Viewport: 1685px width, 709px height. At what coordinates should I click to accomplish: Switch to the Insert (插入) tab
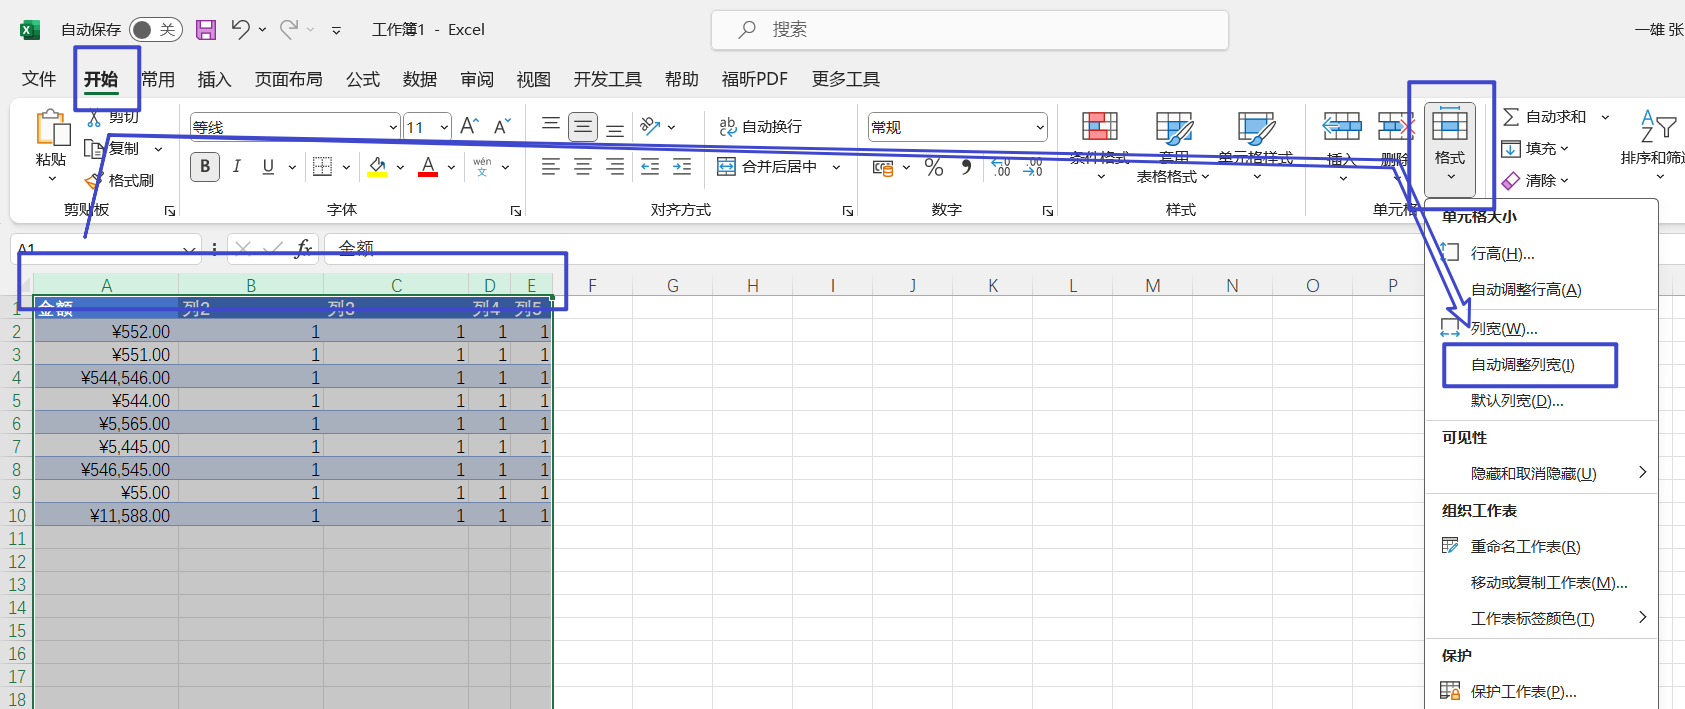[x=214, y=79]
